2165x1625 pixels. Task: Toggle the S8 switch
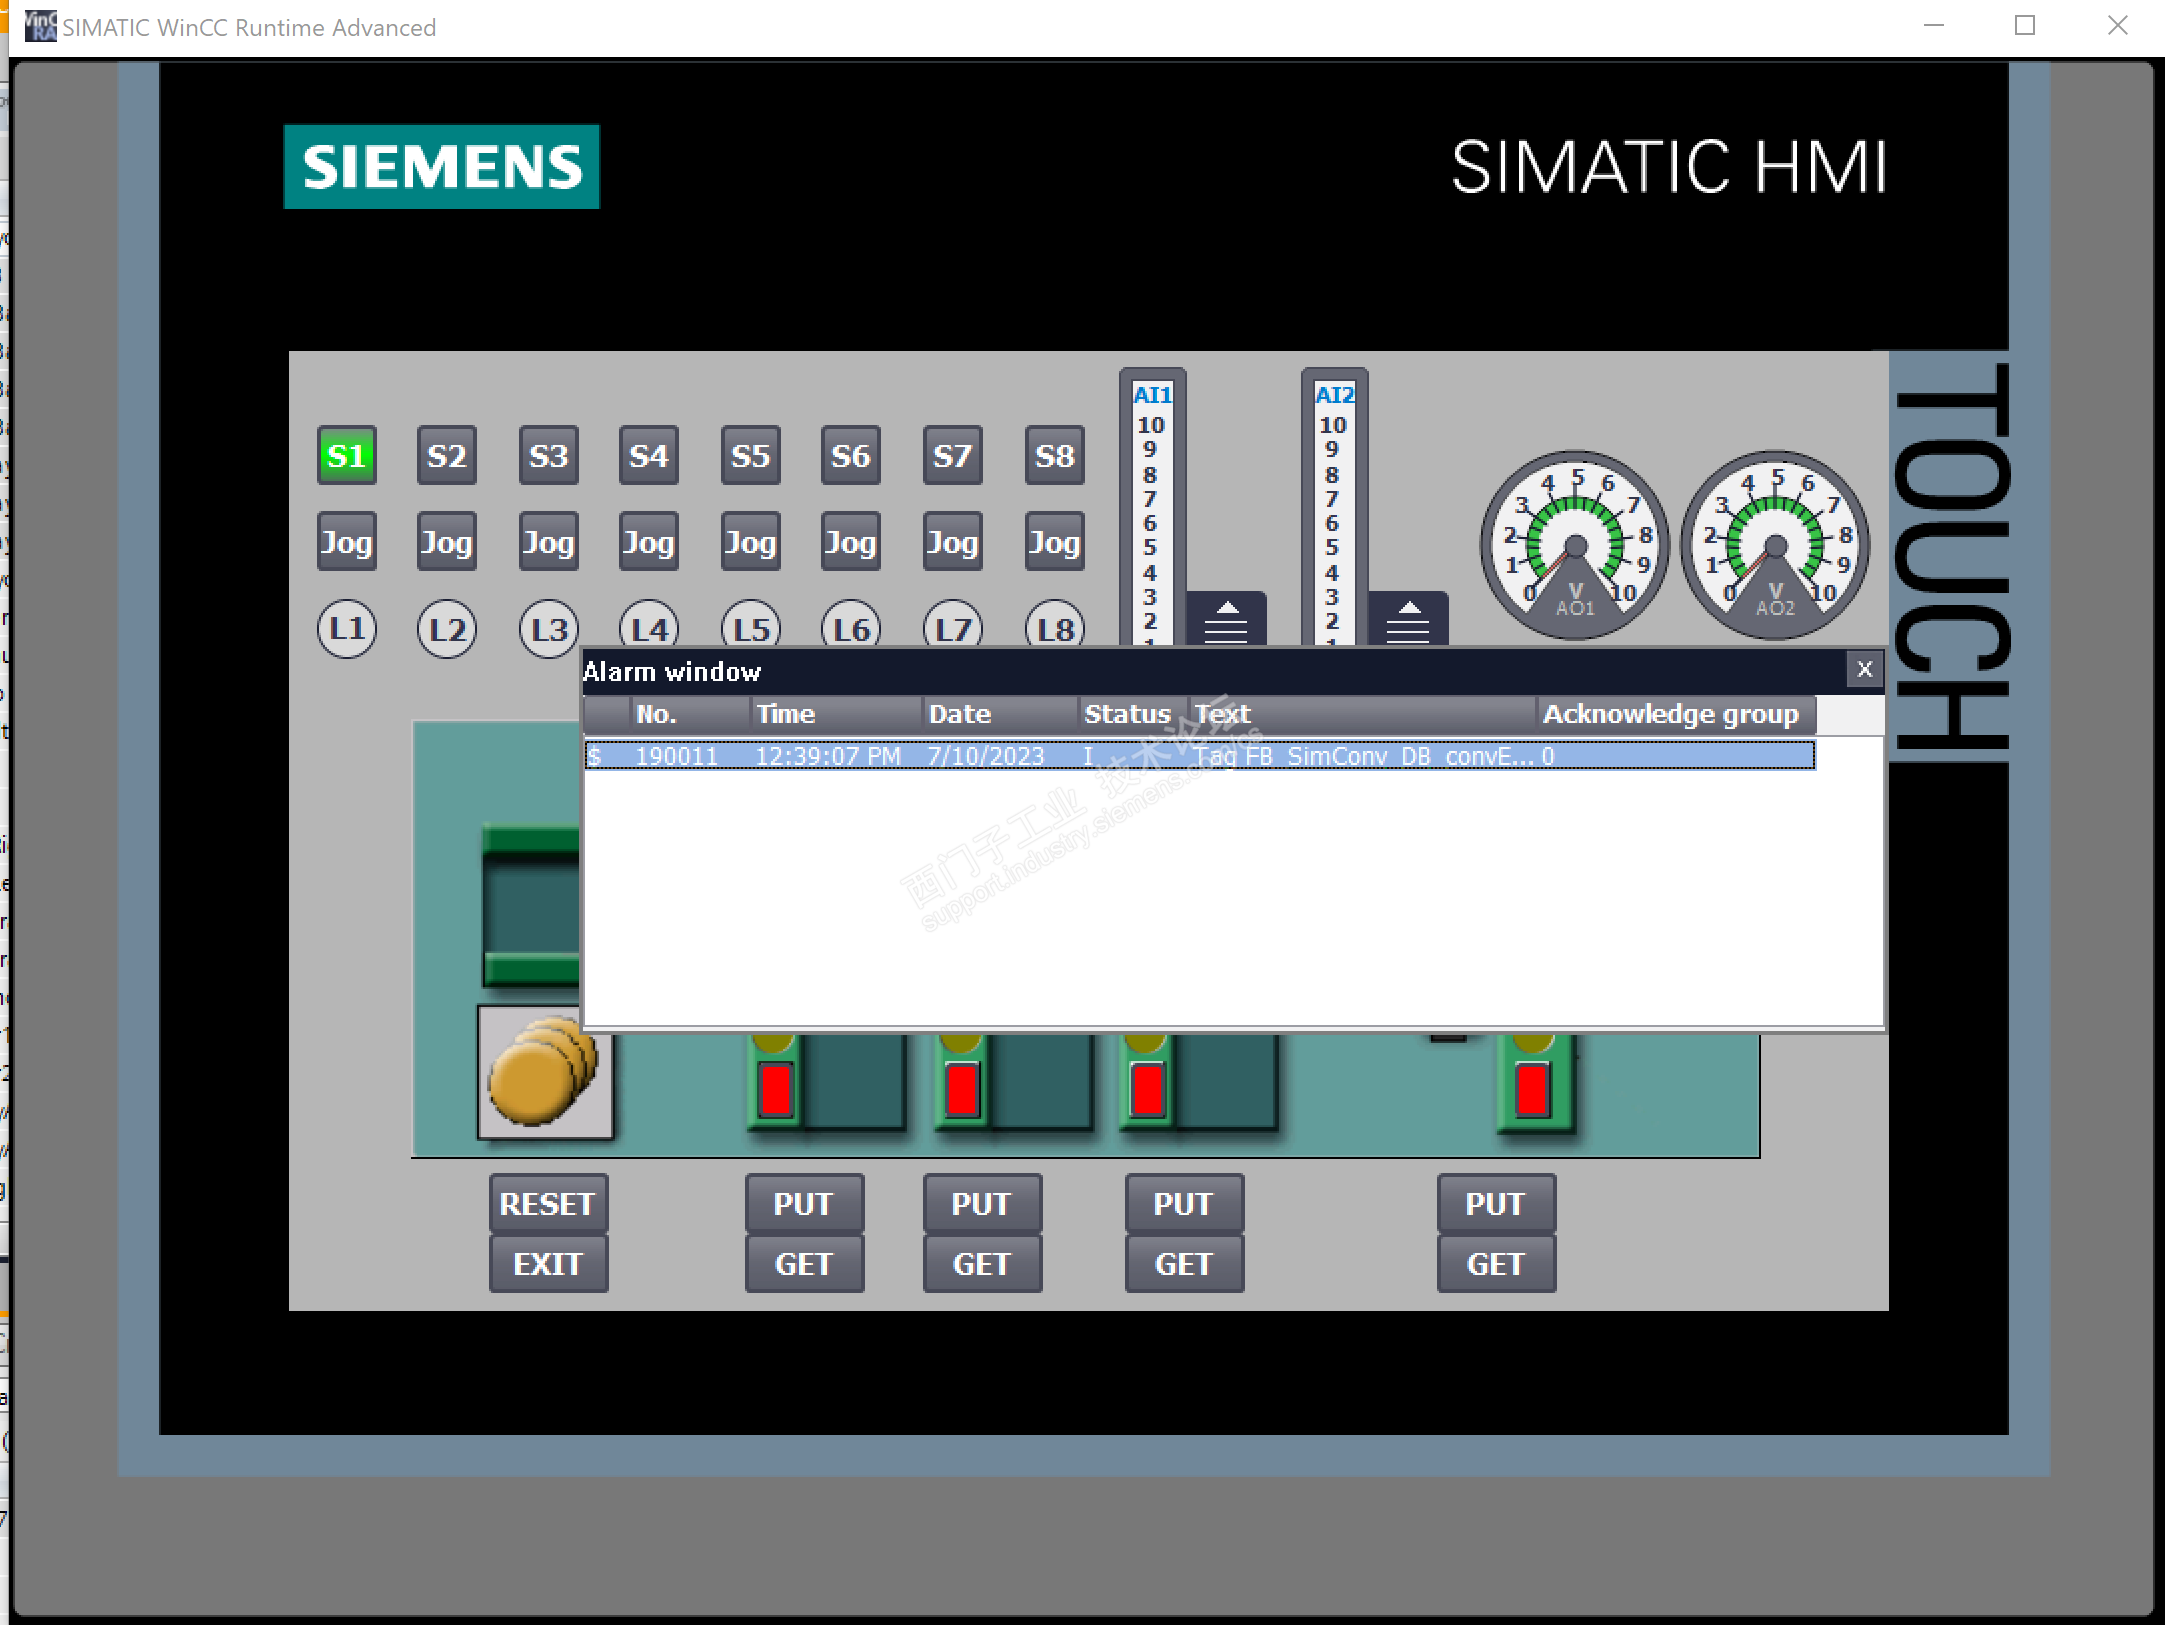click(1054, 456)
